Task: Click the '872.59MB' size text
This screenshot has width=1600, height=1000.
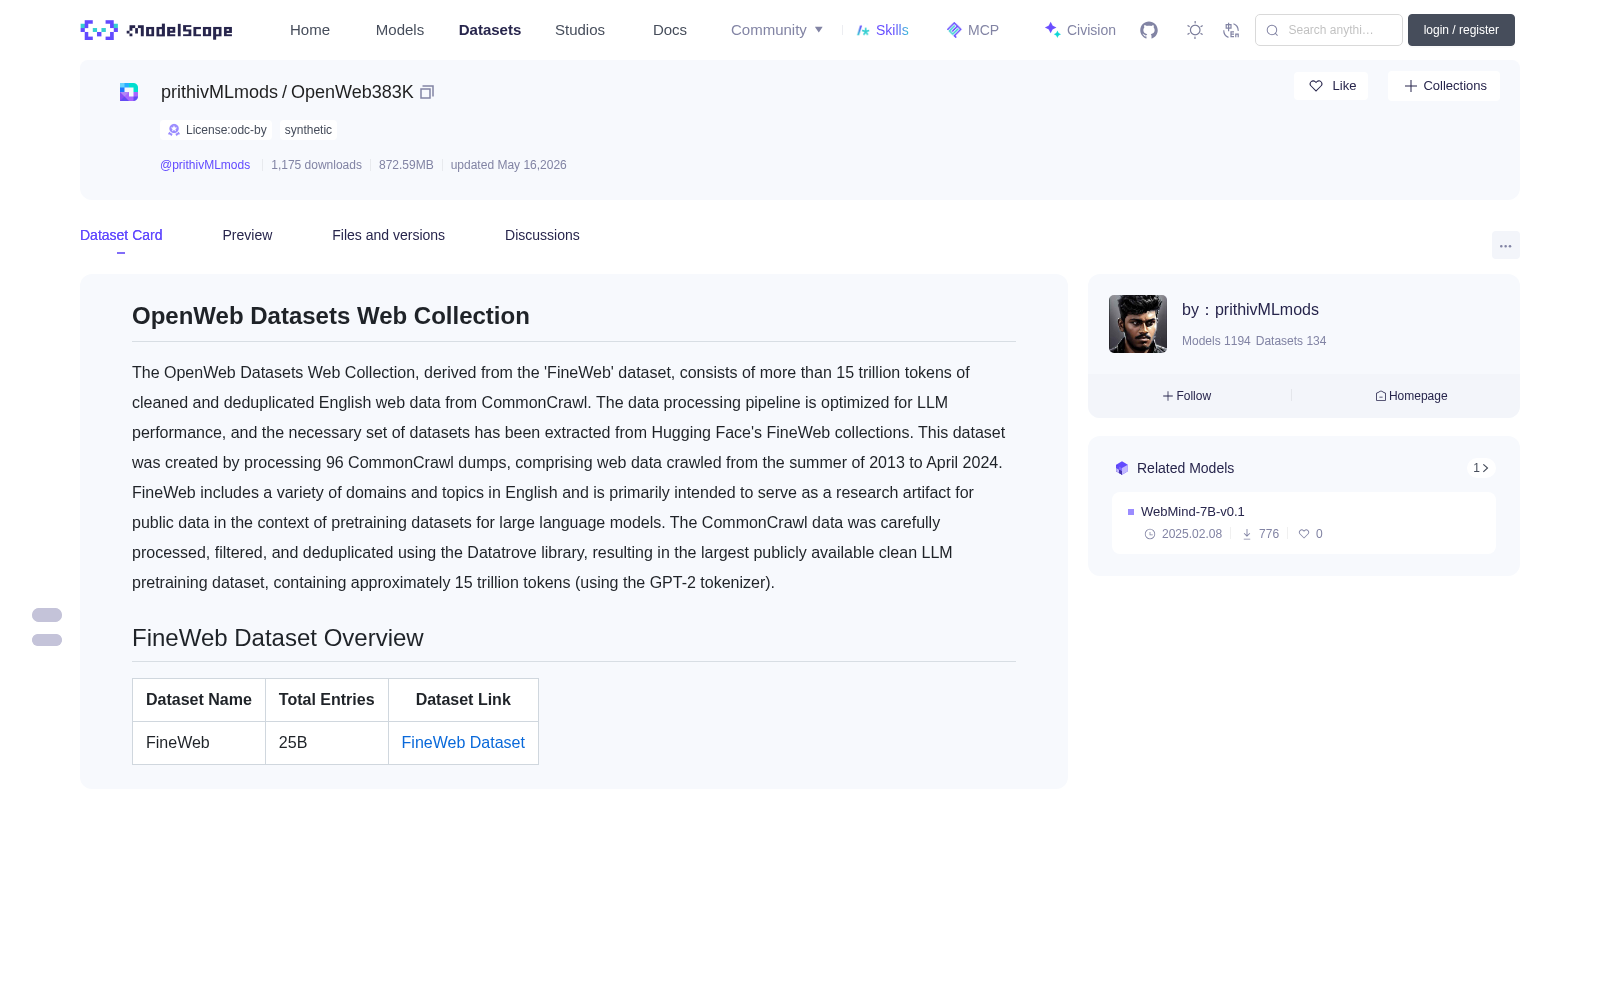Action: point(406,165)
